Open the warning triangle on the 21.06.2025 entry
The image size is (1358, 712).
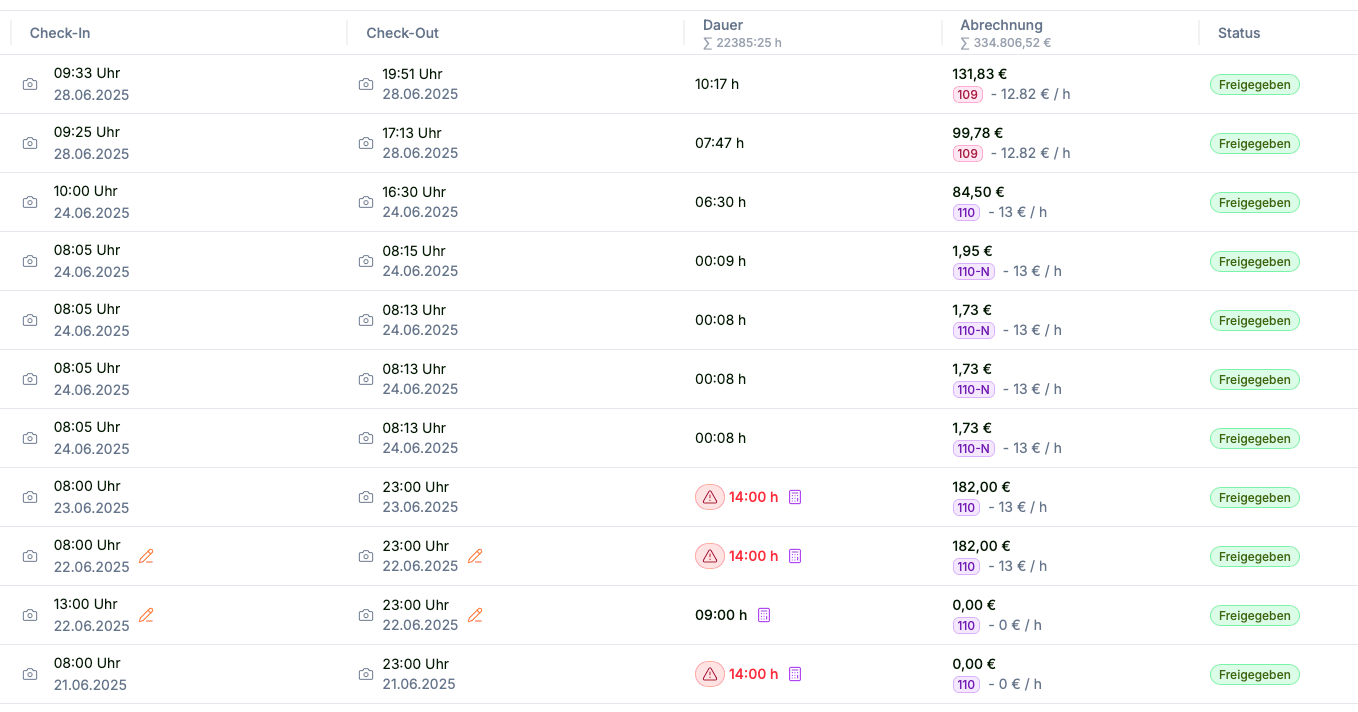(710, 674)
